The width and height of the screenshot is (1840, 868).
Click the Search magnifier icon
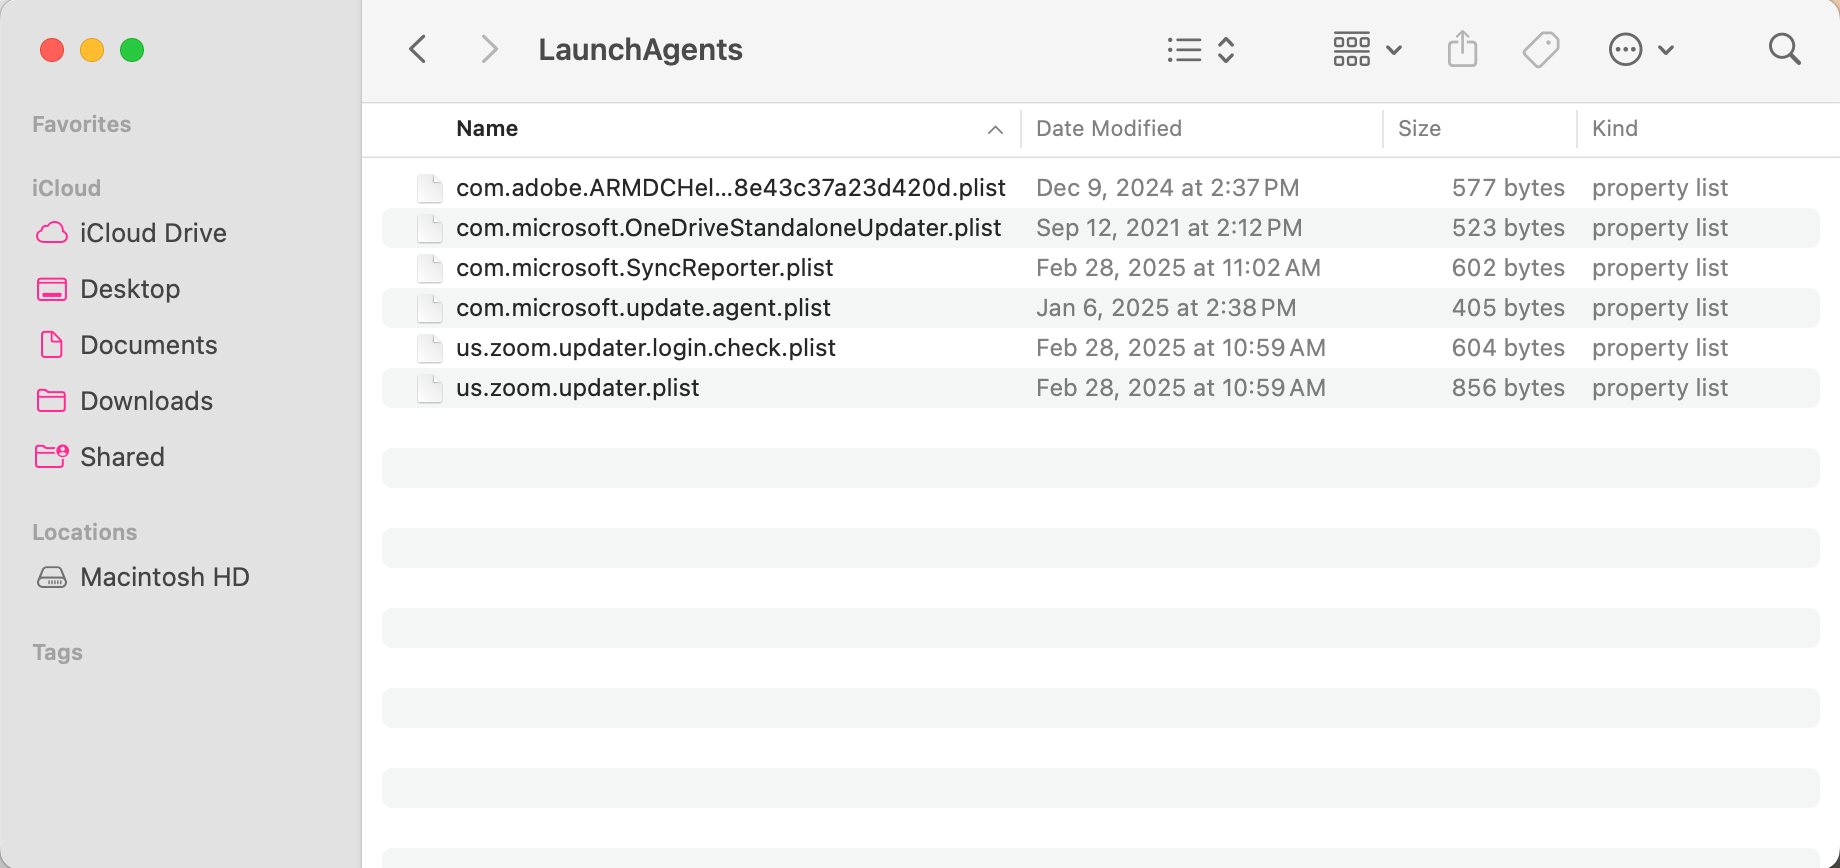click(x=1784, y=49)
